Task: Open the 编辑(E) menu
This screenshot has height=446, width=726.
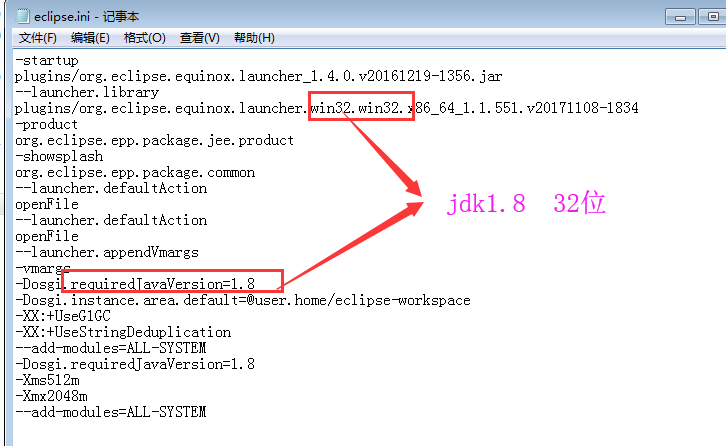Action: click(90, 38)
